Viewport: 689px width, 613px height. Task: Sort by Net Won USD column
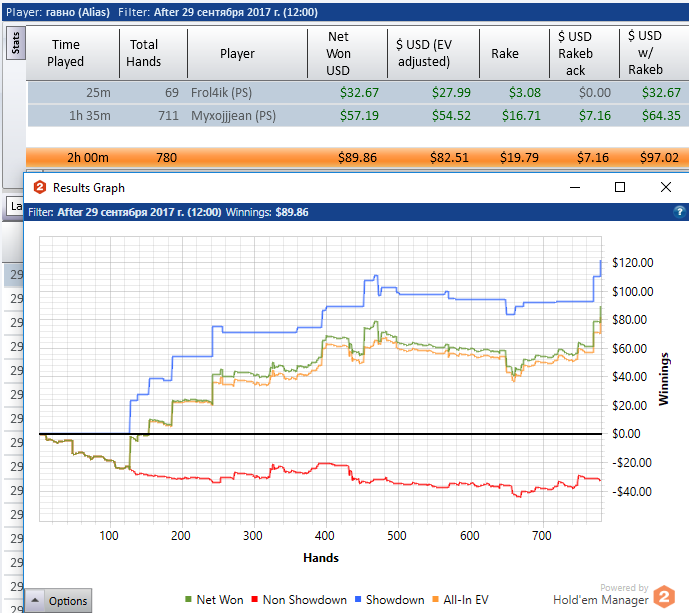pyautogui.click(x=338, y=53)
